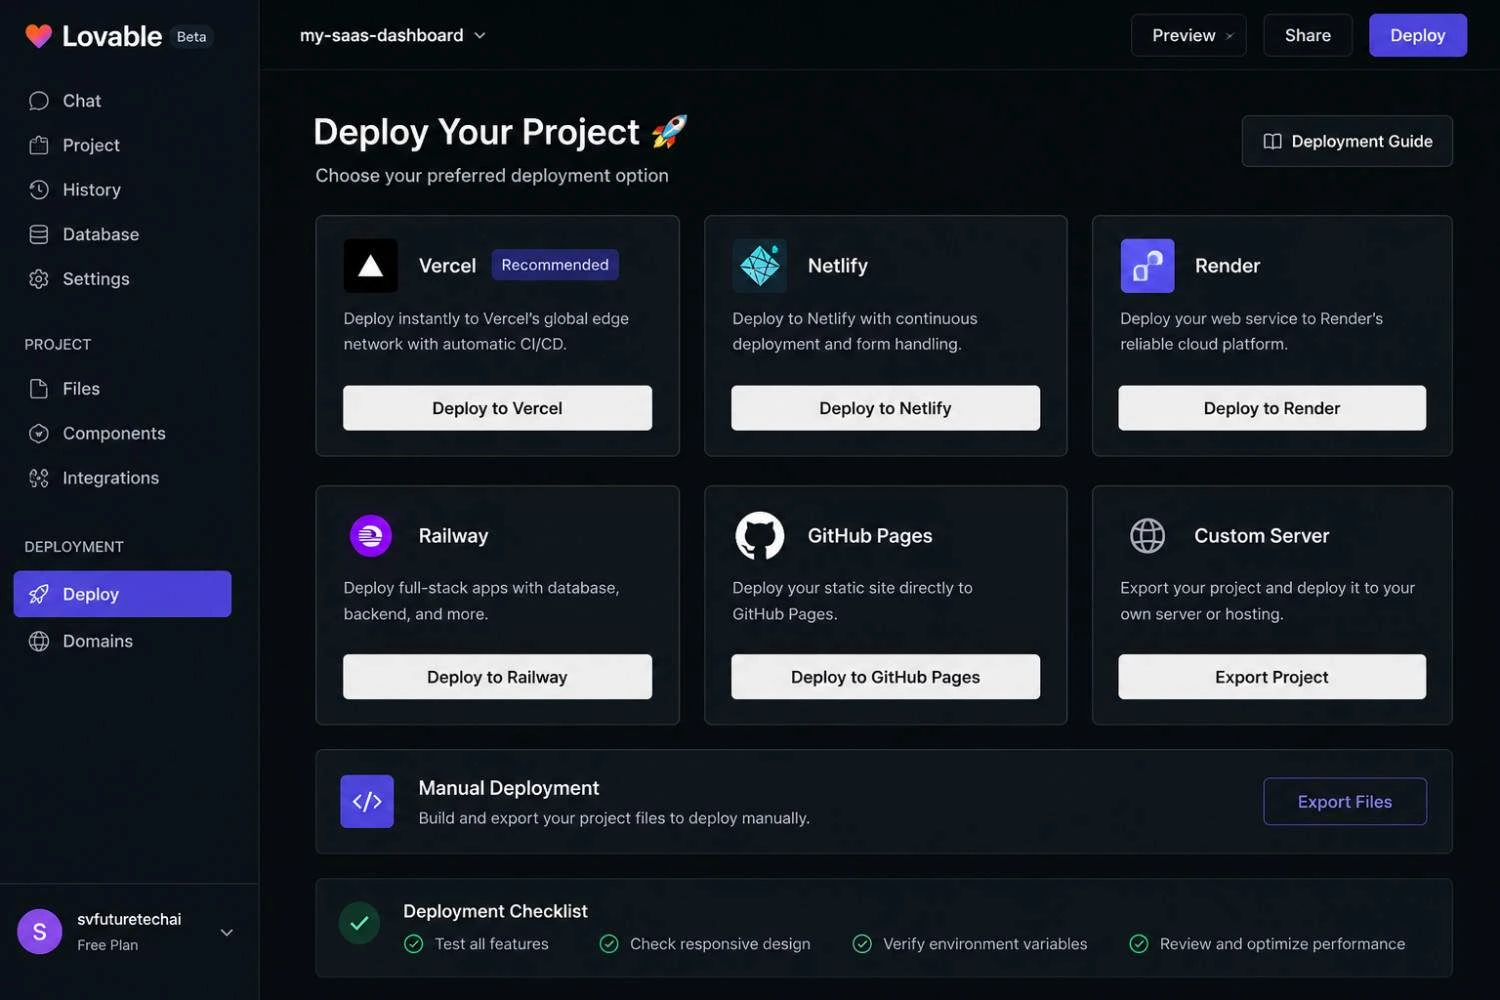Click the svfuturetechai username
This screenshot has width=1500, height=1000.
(x=129, y=919)
